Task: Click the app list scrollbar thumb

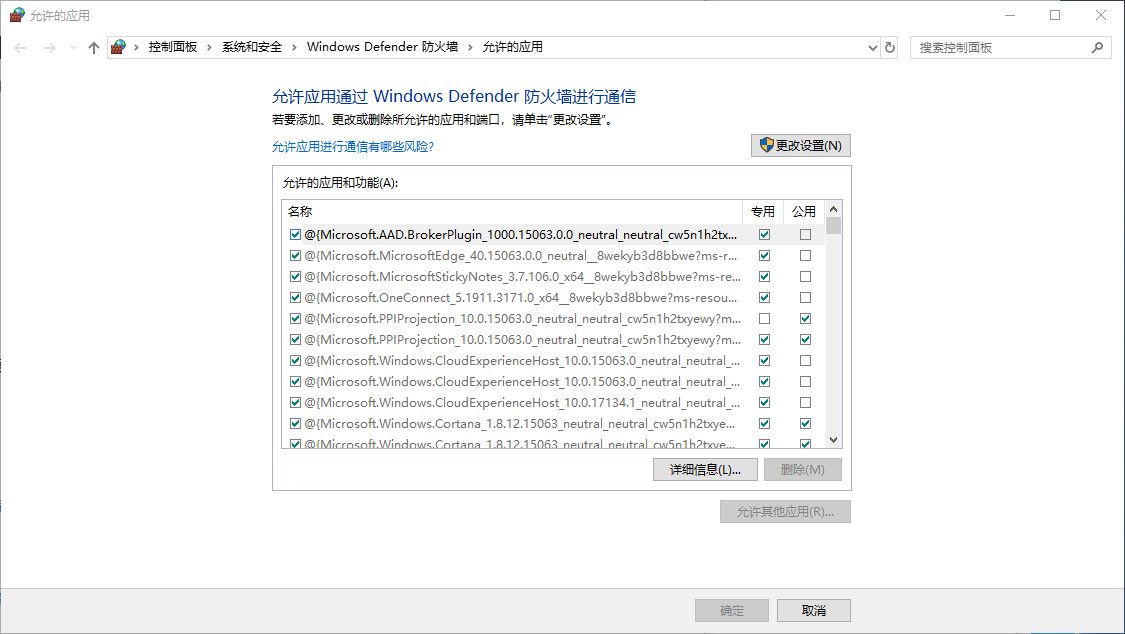Action: click(x=833, y=227)
